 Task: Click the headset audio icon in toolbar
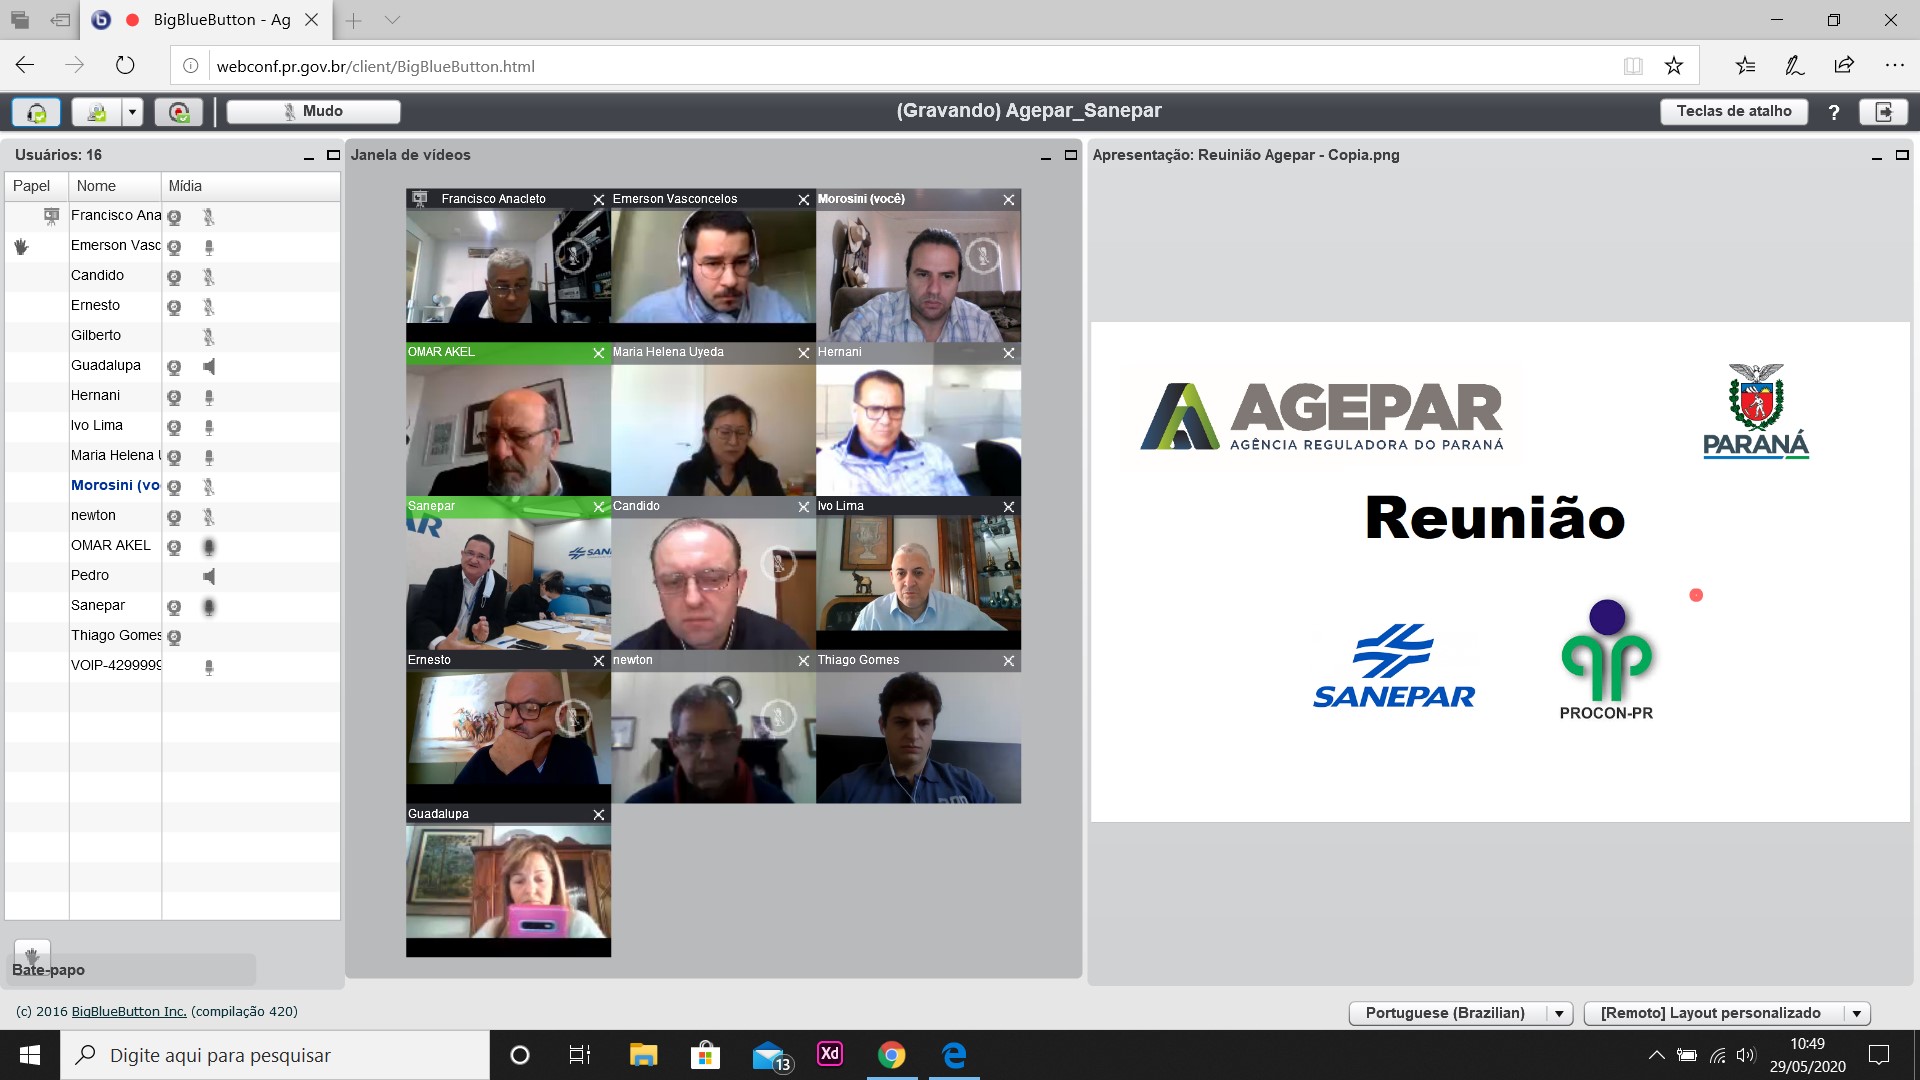[x=36, y=112]
